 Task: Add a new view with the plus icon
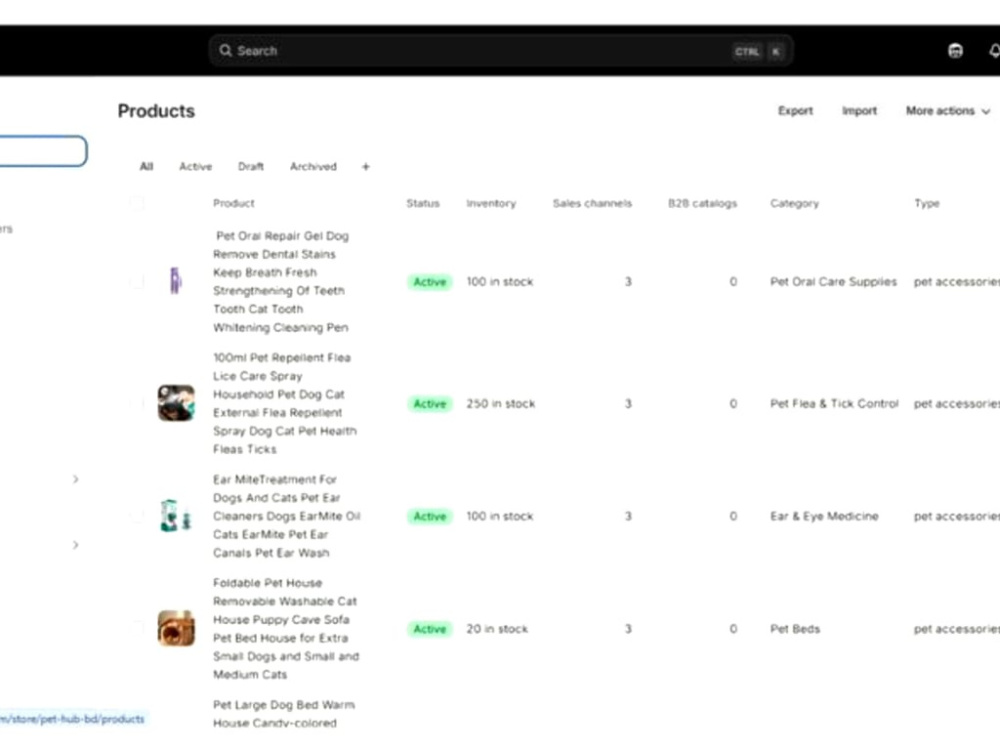click(x=365, y=167)
